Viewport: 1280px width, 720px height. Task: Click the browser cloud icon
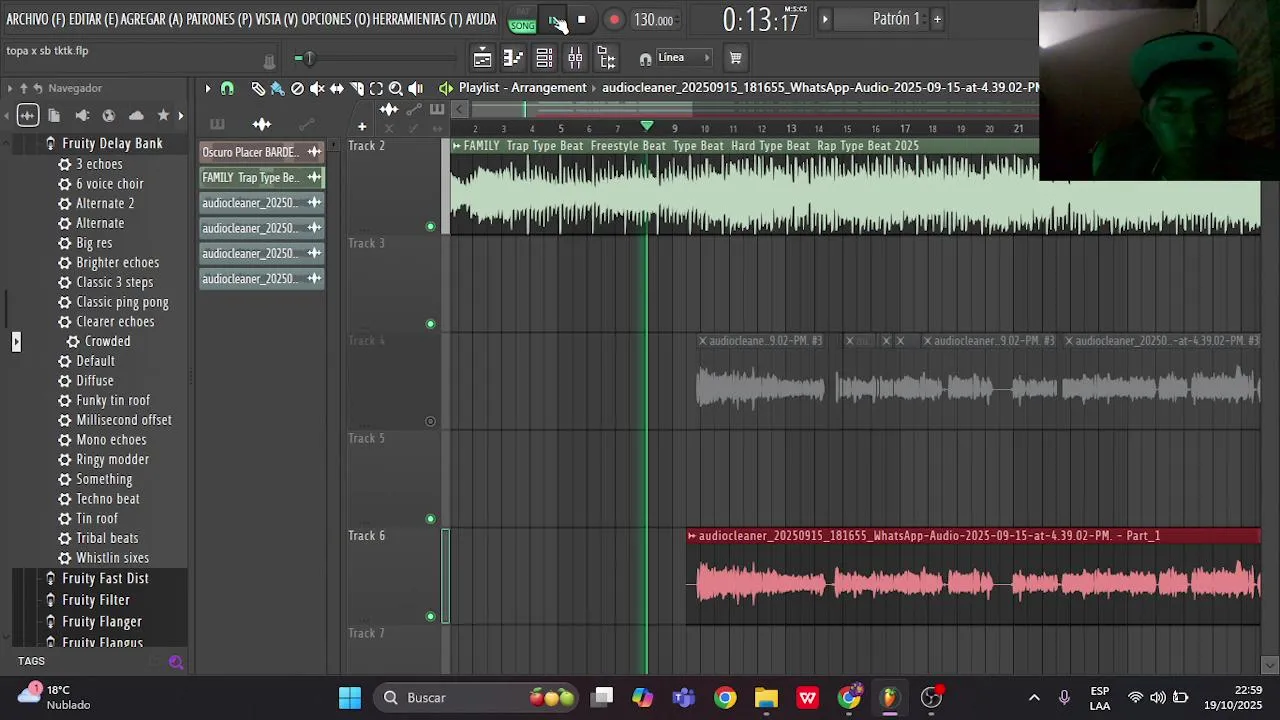[x=136, y=116]
